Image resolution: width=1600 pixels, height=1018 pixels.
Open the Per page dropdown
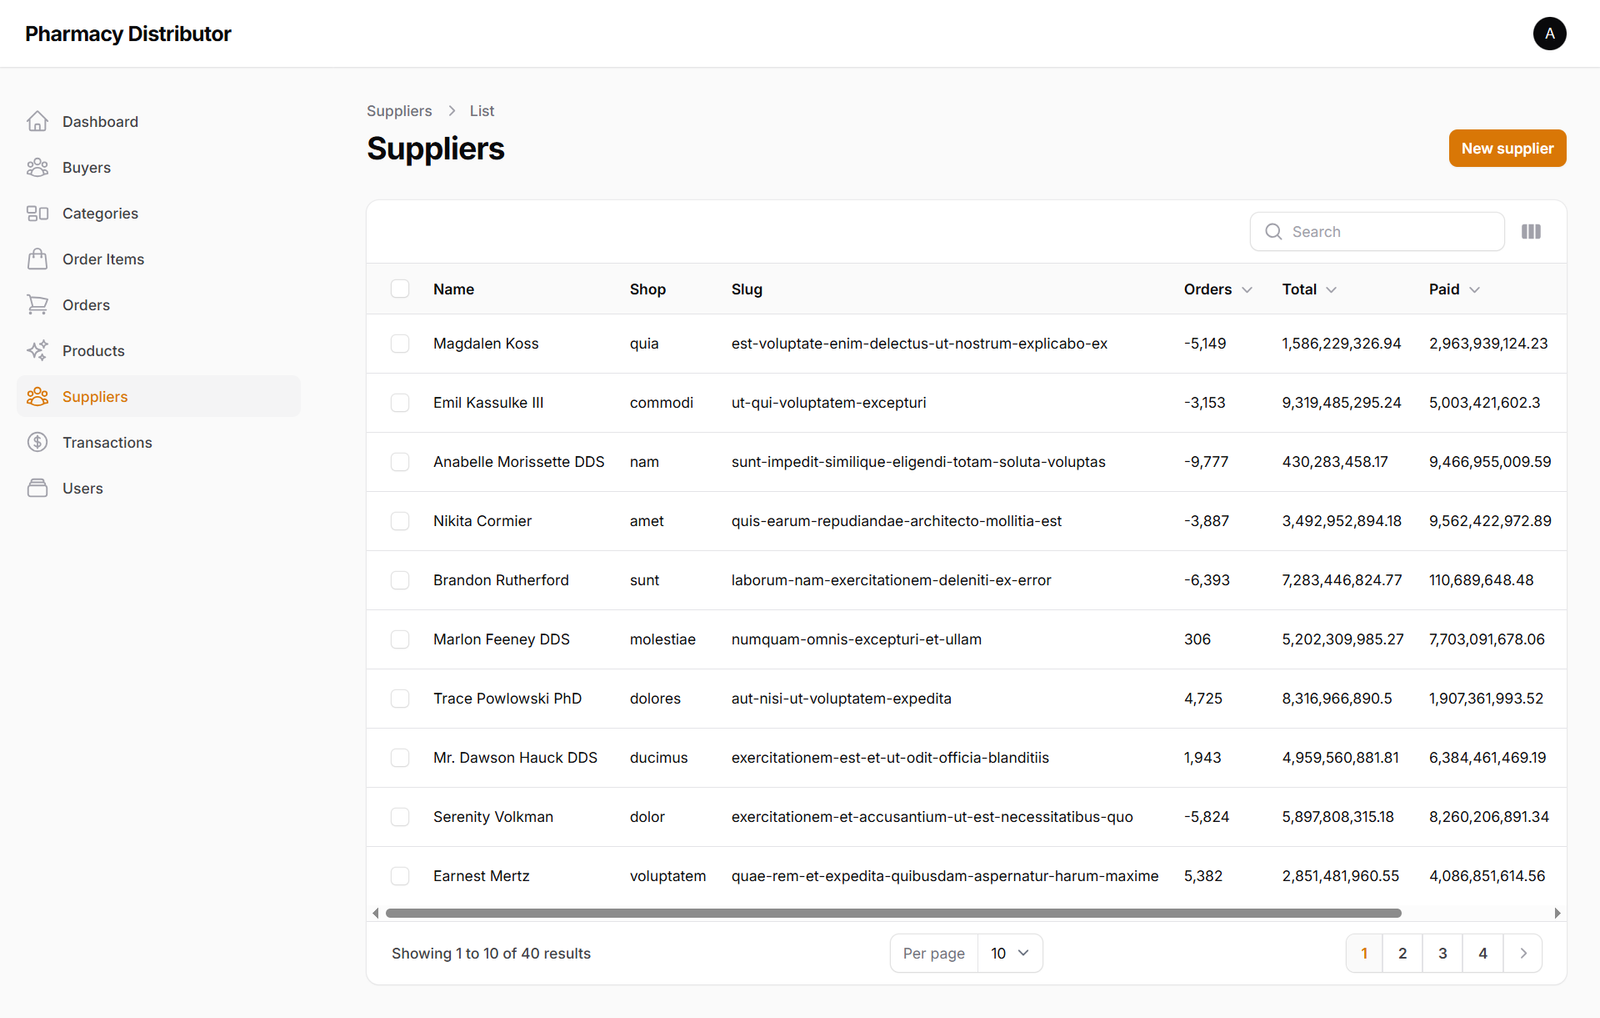click(x=1009, y=953)
